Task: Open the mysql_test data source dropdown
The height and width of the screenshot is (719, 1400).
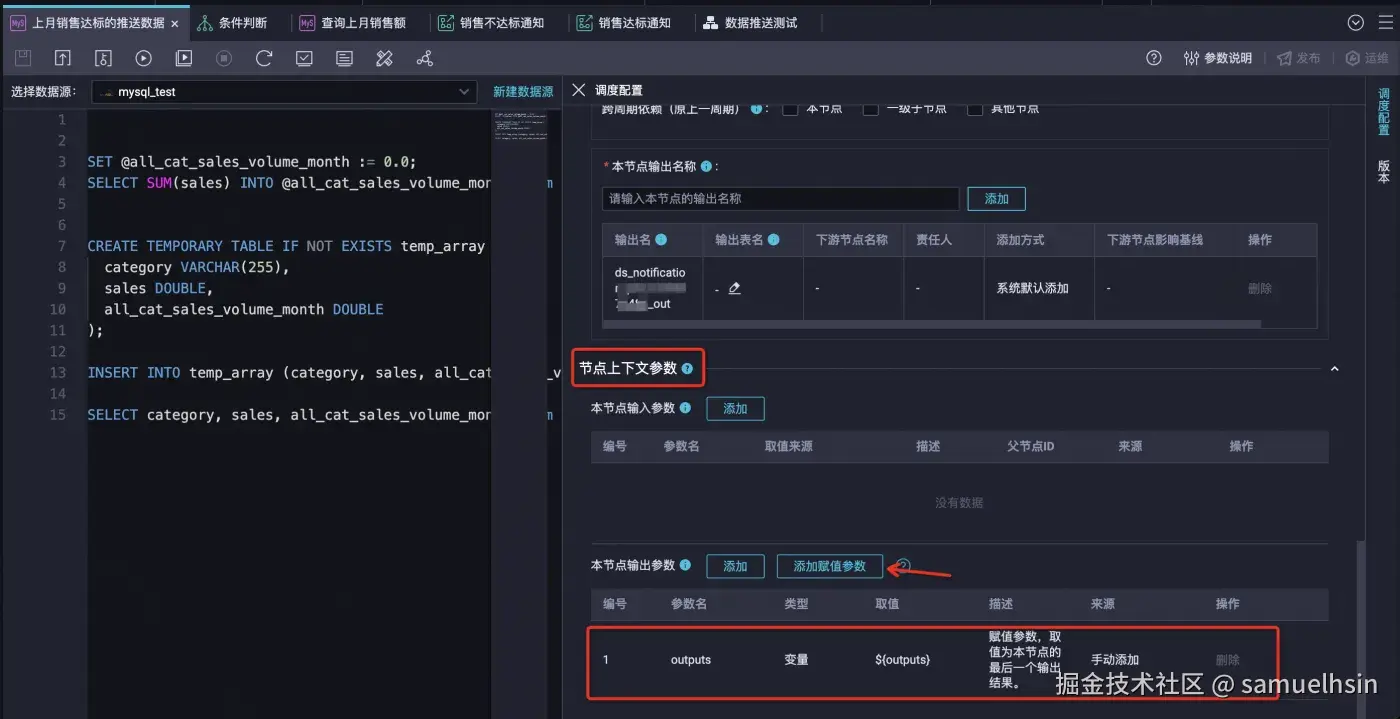Action: tap(284, 91)
